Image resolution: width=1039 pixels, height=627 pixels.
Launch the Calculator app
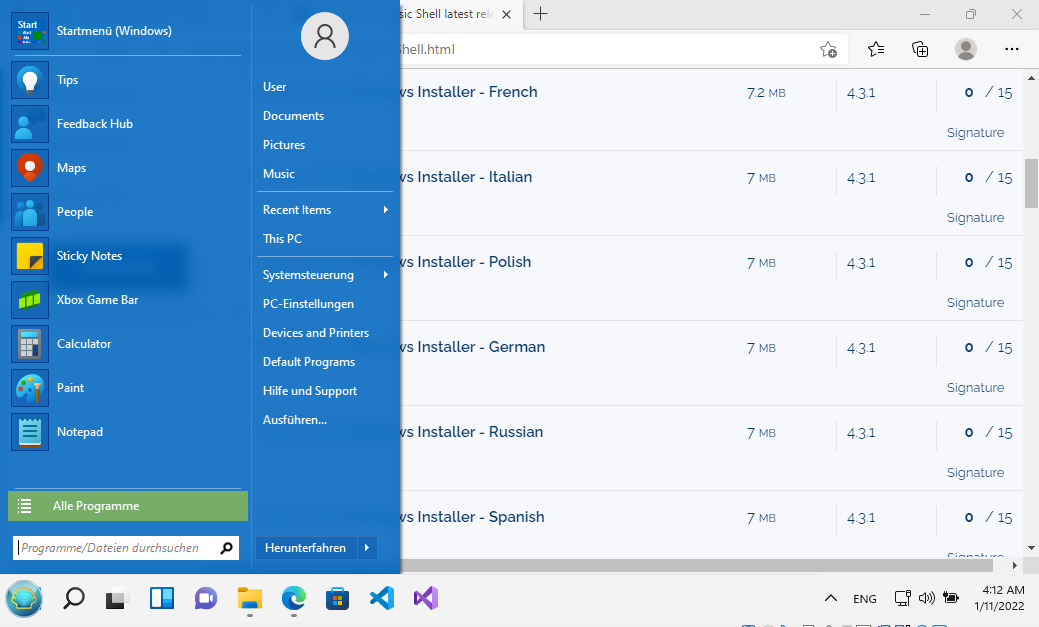coord(126,344)
